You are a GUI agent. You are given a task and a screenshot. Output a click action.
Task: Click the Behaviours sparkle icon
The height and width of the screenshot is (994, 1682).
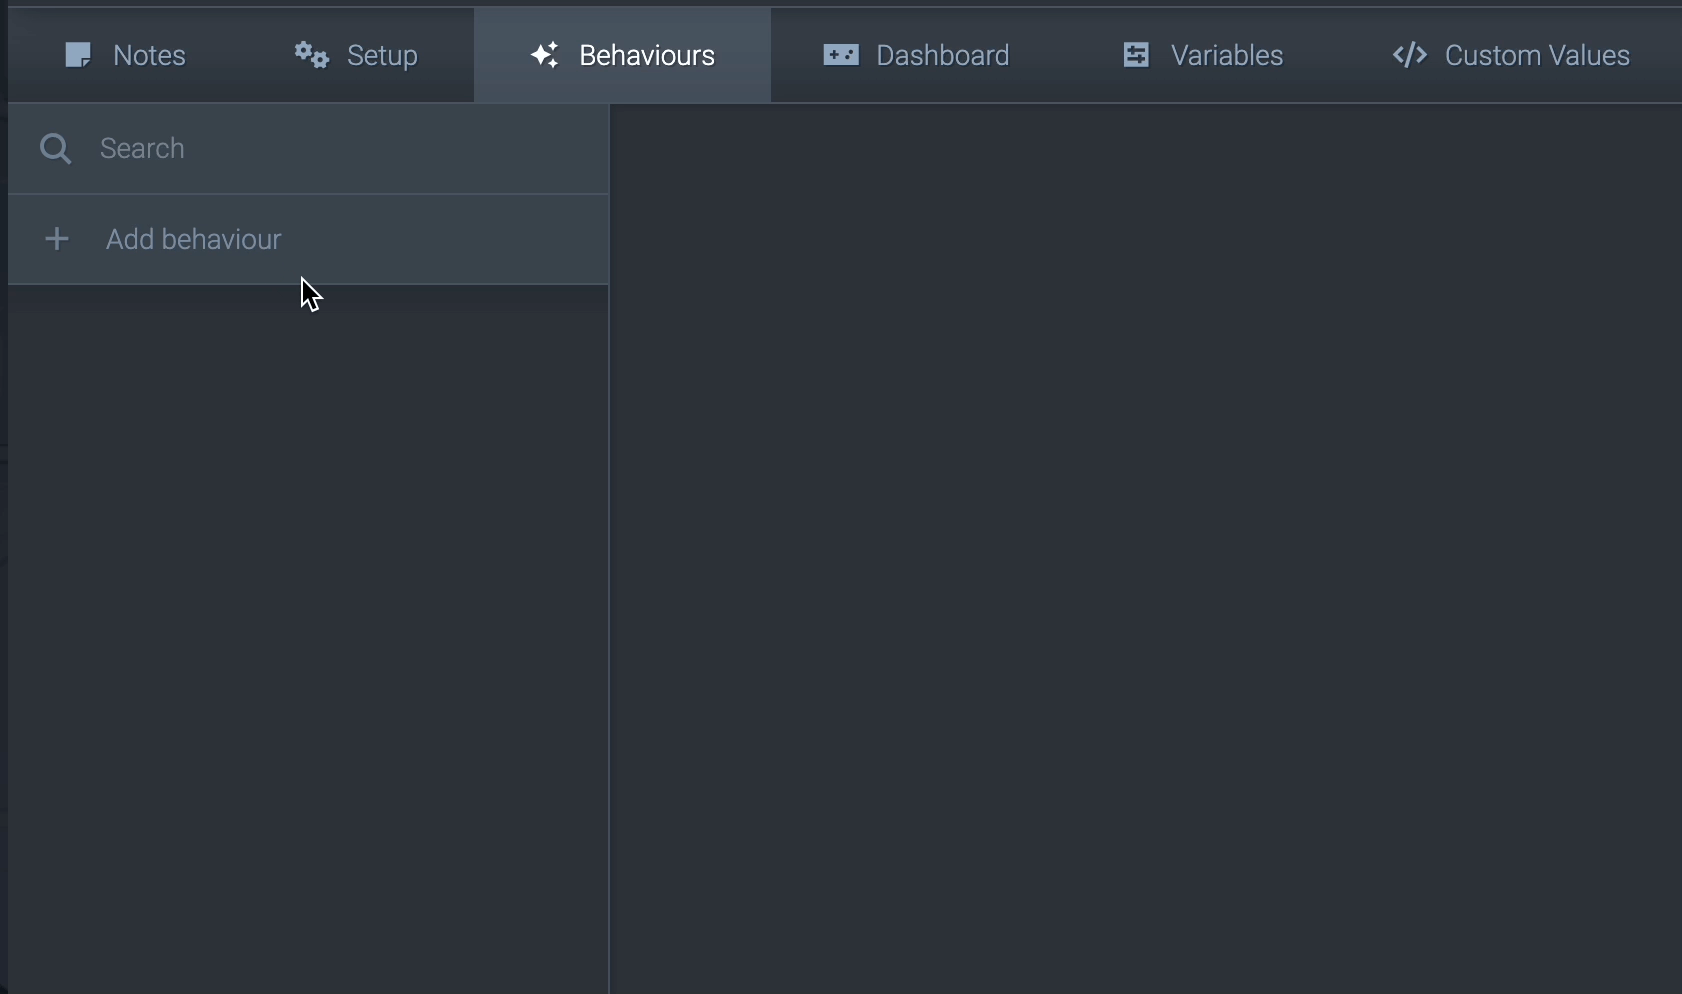[x=544, y=55]
